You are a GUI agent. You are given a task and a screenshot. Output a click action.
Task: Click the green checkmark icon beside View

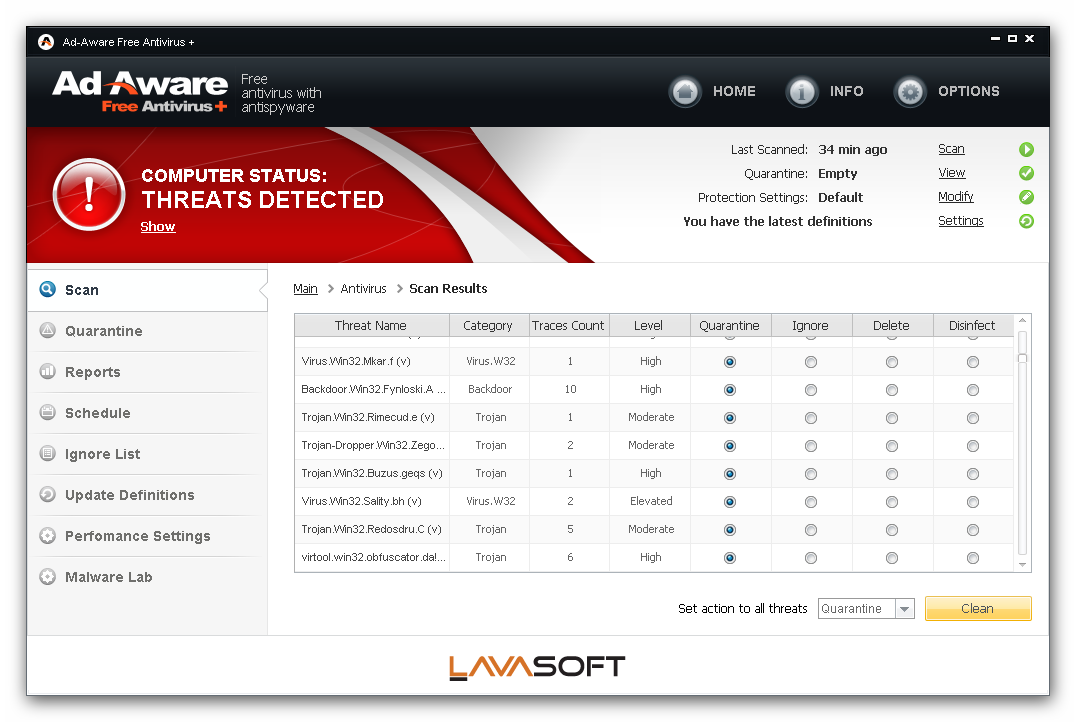(x=1026, y=174)
